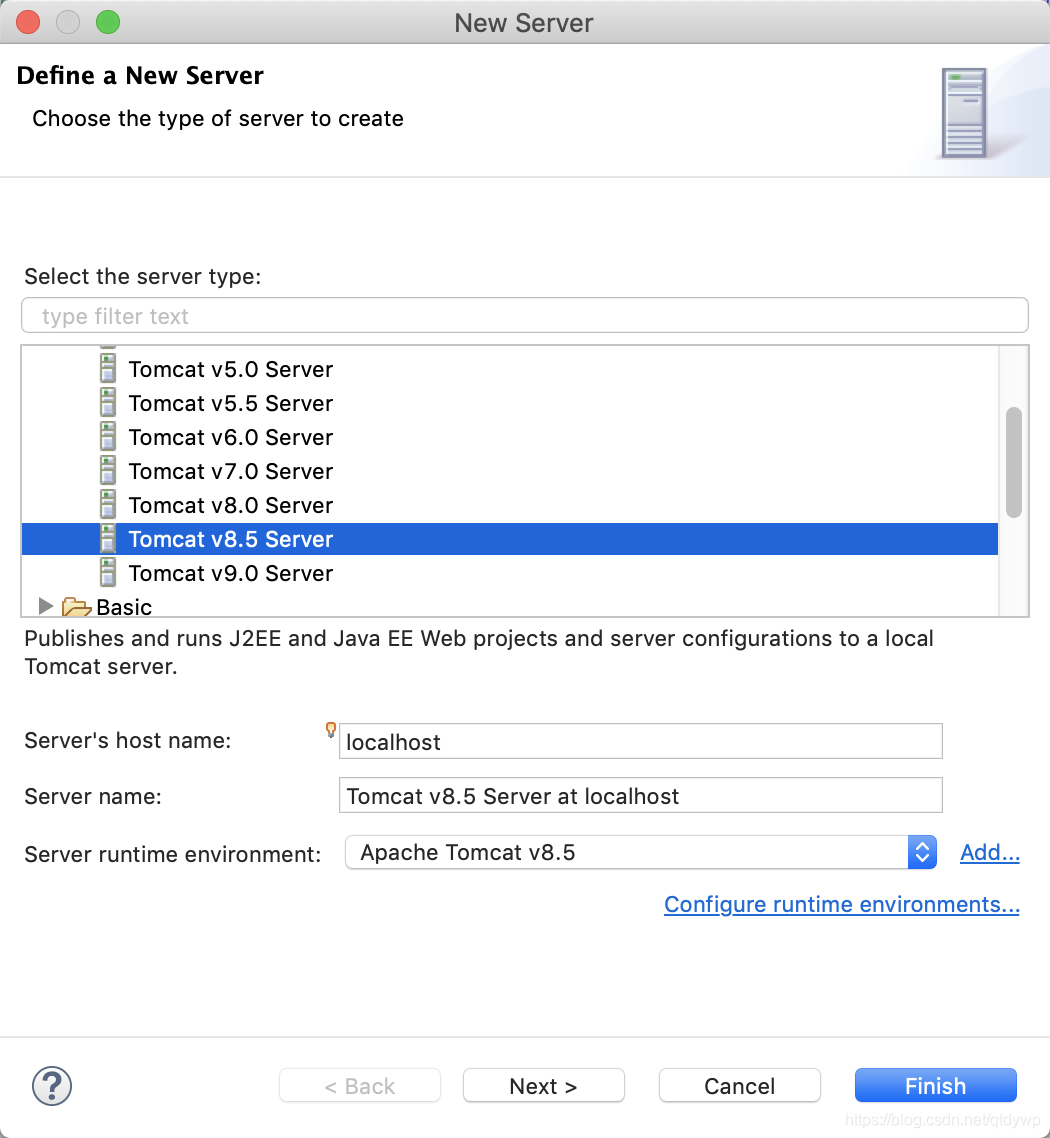Click the Basic folder icon
This screenshot has height=1138, width=1050.
pyautogui.click(x=75, y=607)
